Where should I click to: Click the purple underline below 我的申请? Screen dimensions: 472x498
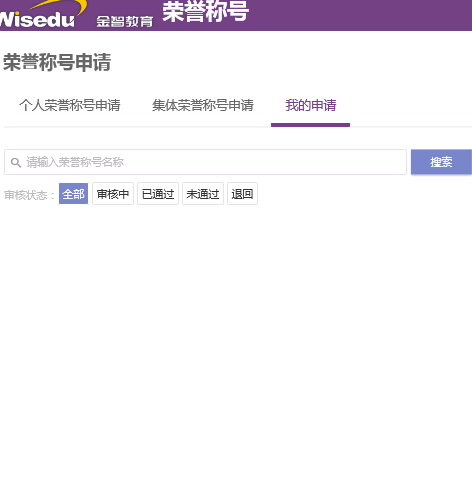point(310,125)
